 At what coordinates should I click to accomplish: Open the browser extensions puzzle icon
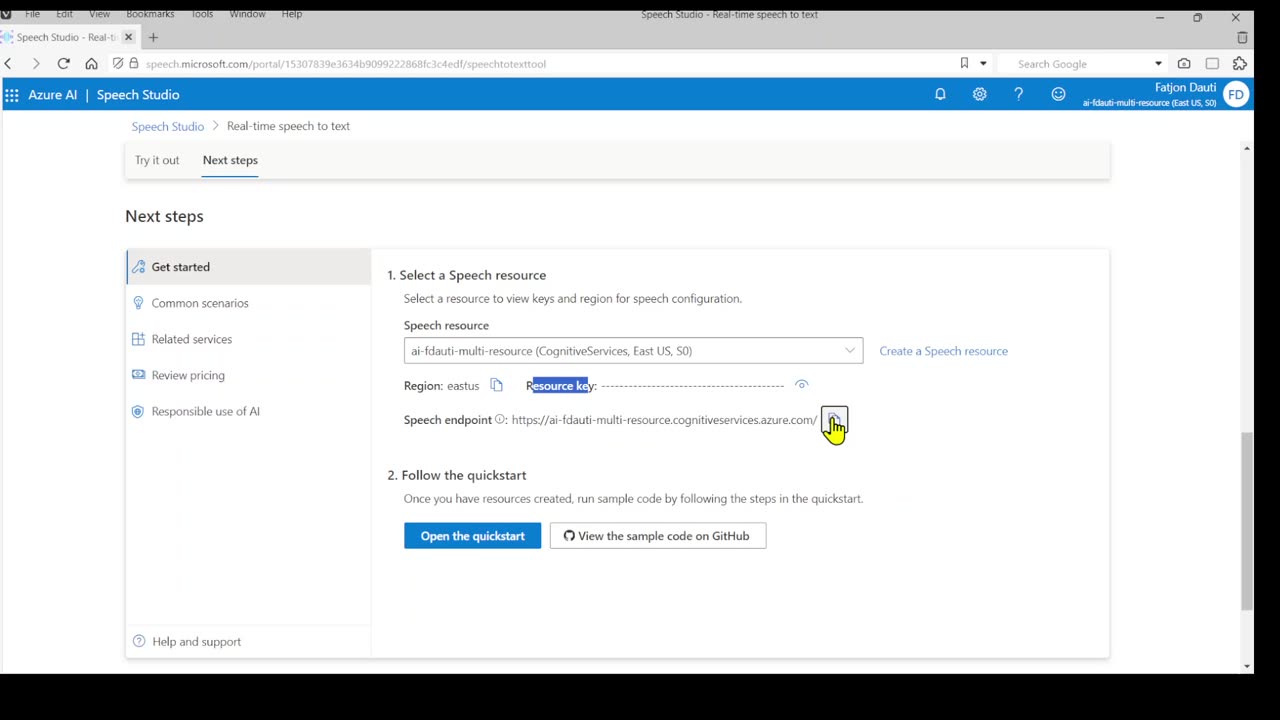tap(1240, 63)
